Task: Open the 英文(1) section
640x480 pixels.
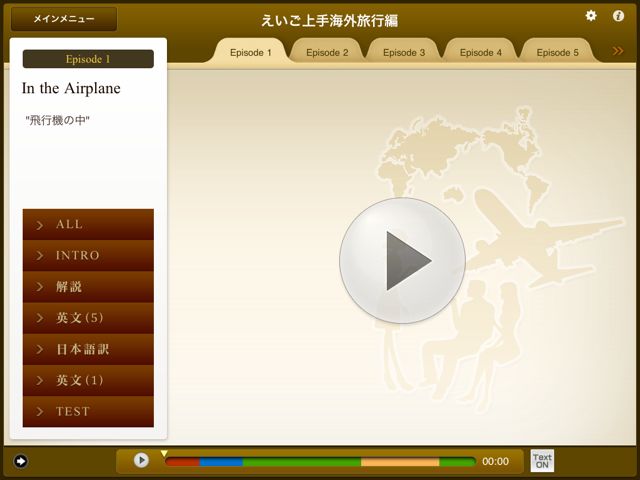Action: coord(88,380)
